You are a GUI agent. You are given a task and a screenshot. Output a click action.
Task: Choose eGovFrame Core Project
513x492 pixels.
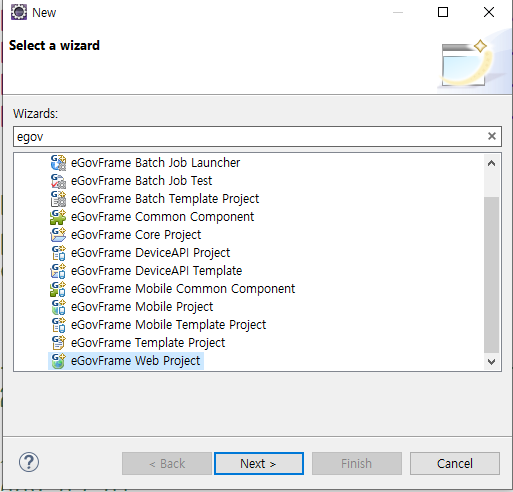(136, 235)
